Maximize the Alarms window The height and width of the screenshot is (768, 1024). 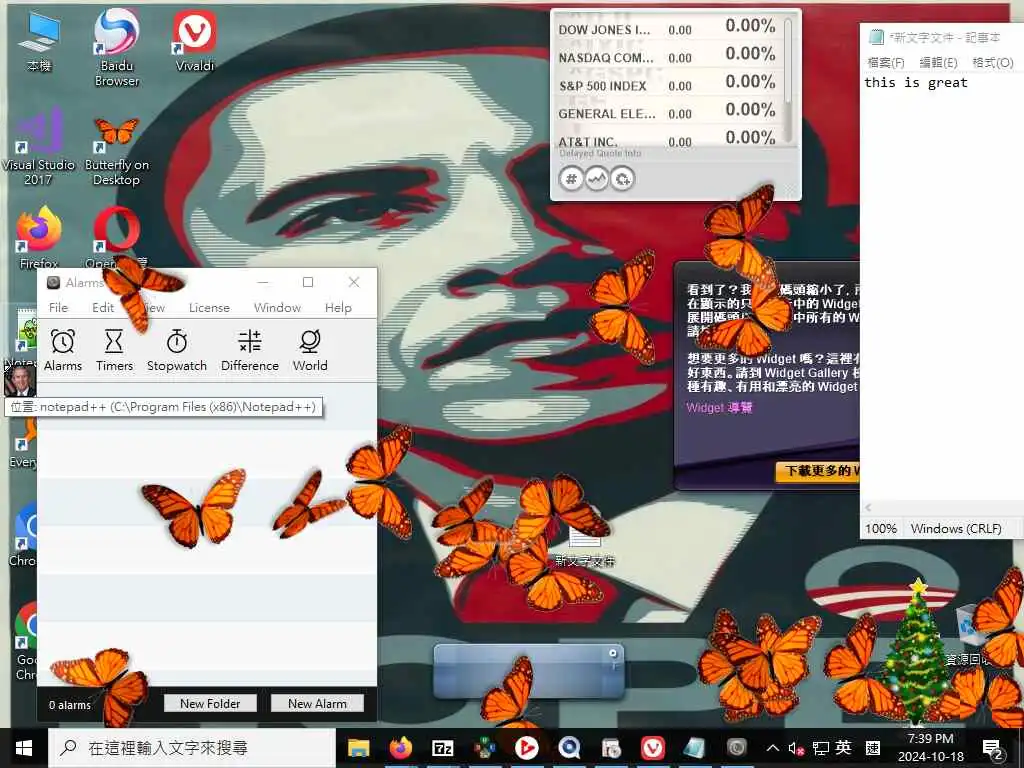point(308,282)
